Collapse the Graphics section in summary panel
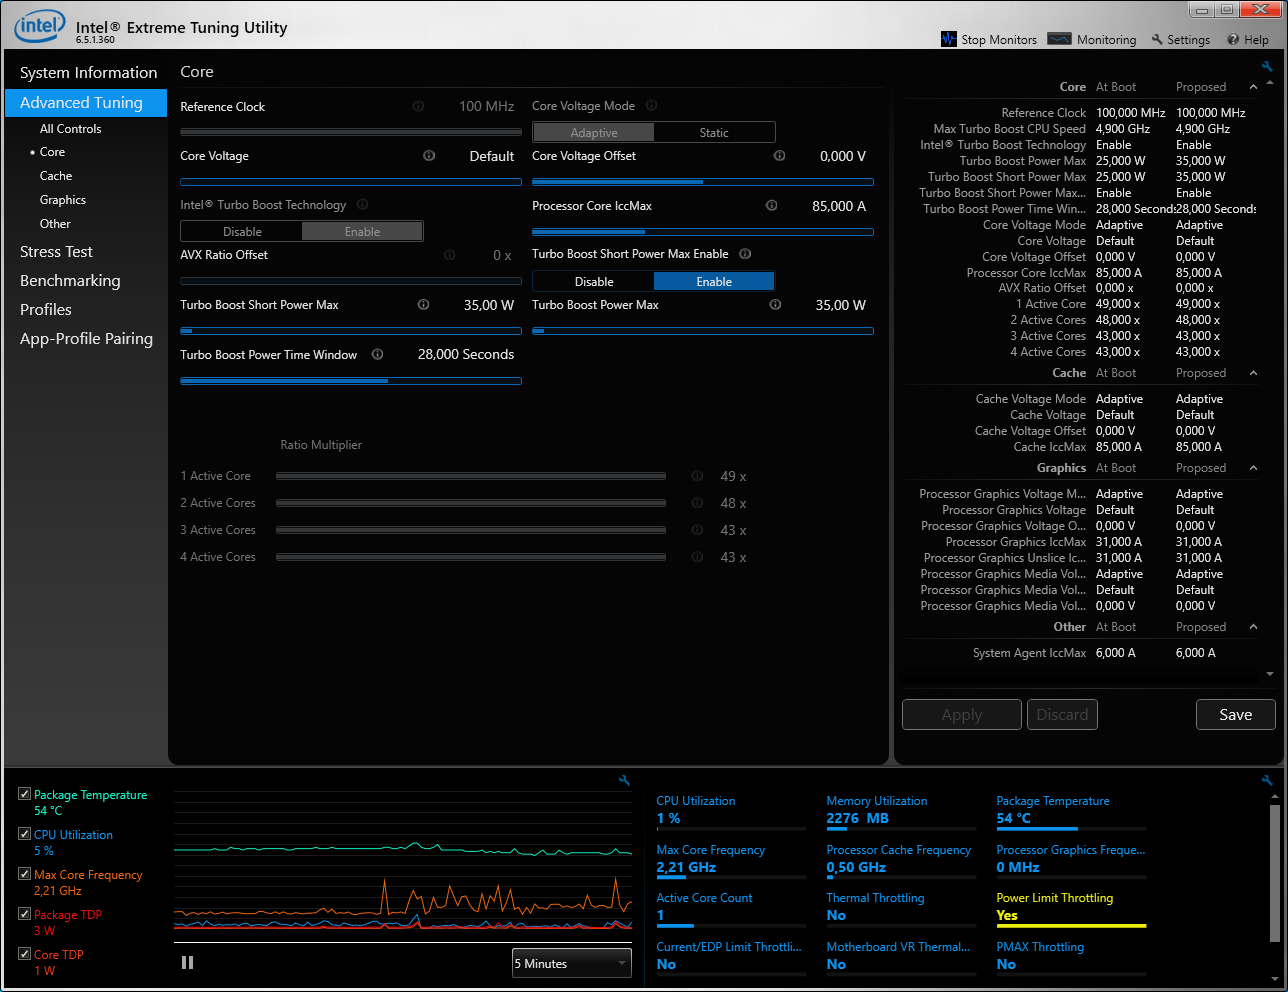The image size is (1288, 992). (1253, 468)
